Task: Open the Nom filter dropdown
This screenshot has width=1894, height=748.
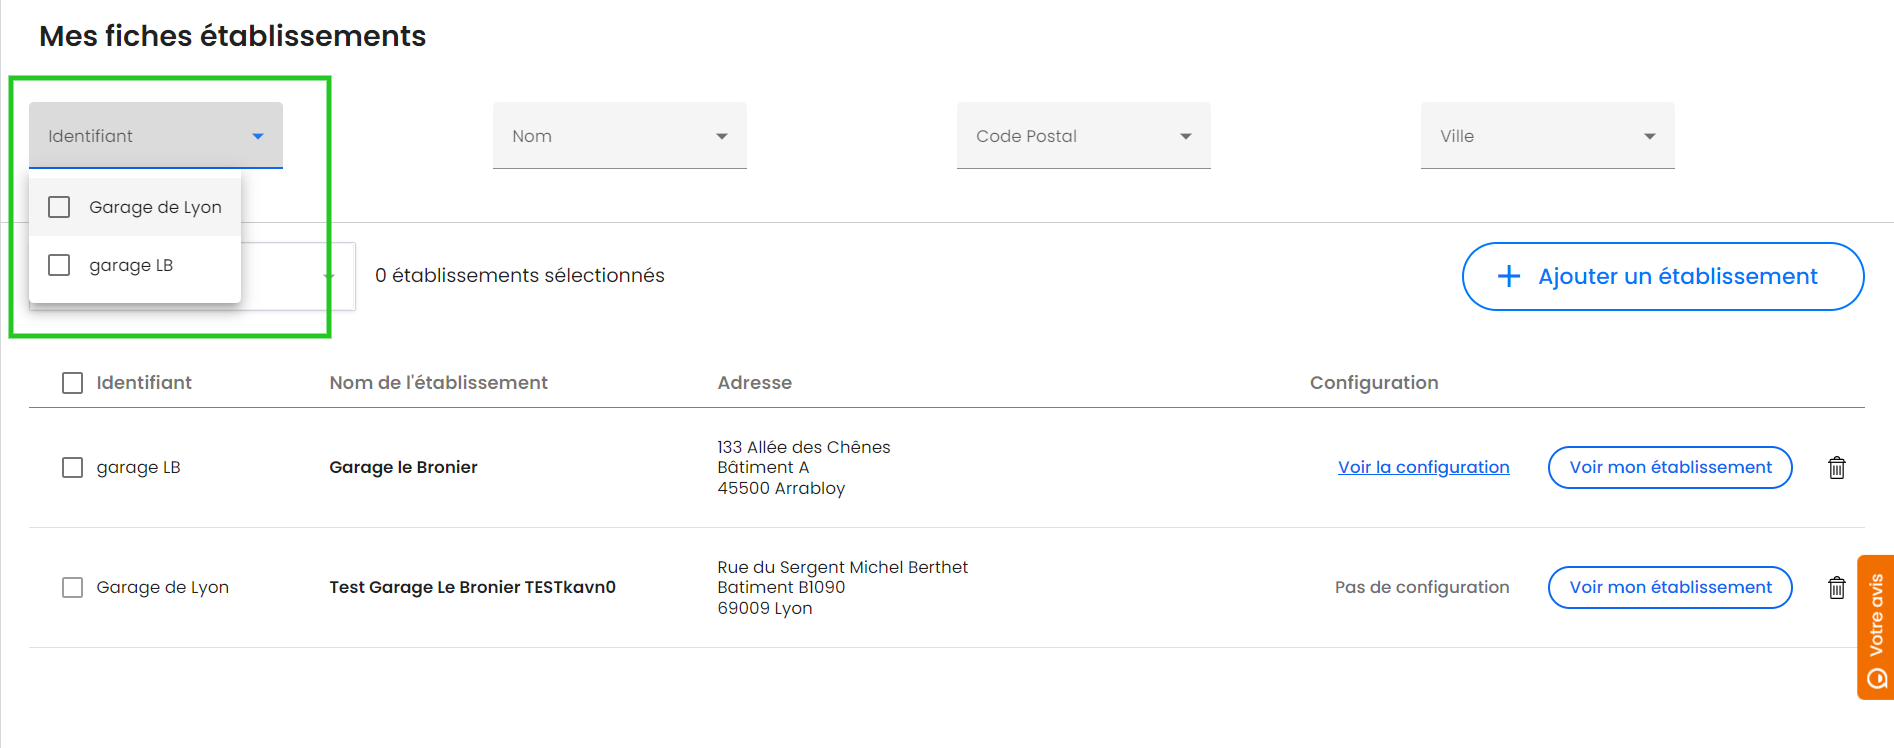Action: (x=620, y=135)
